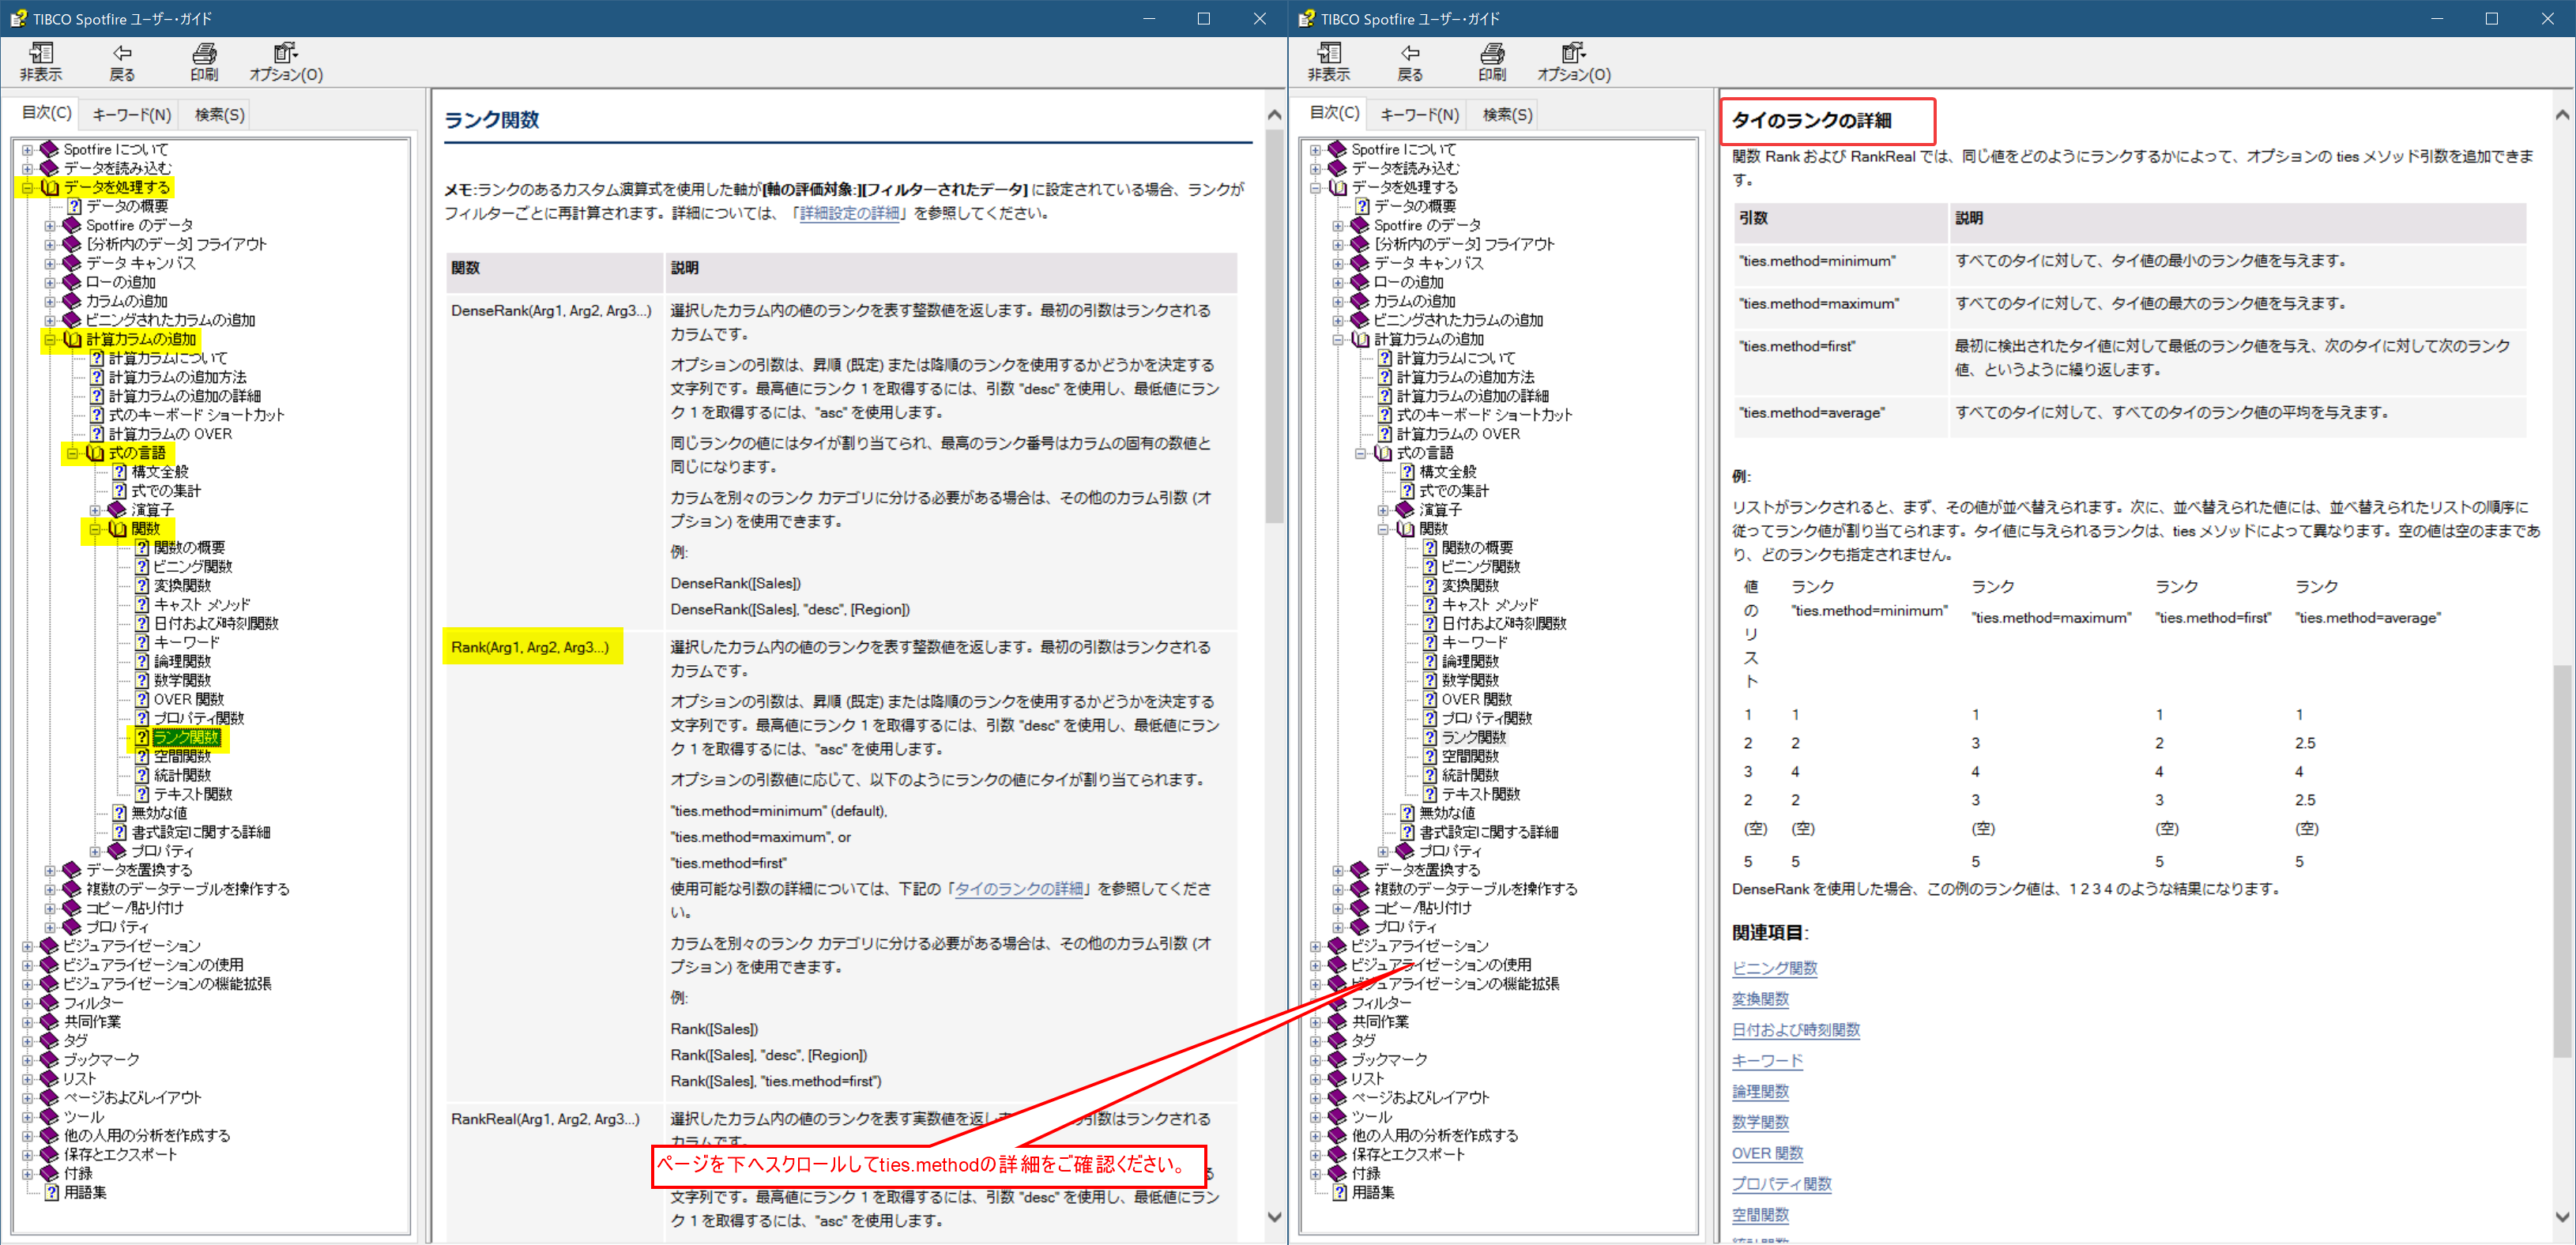Open 無効な値 topic in left tree
Screen dimensions: 2576x1245
pos(159,813)
